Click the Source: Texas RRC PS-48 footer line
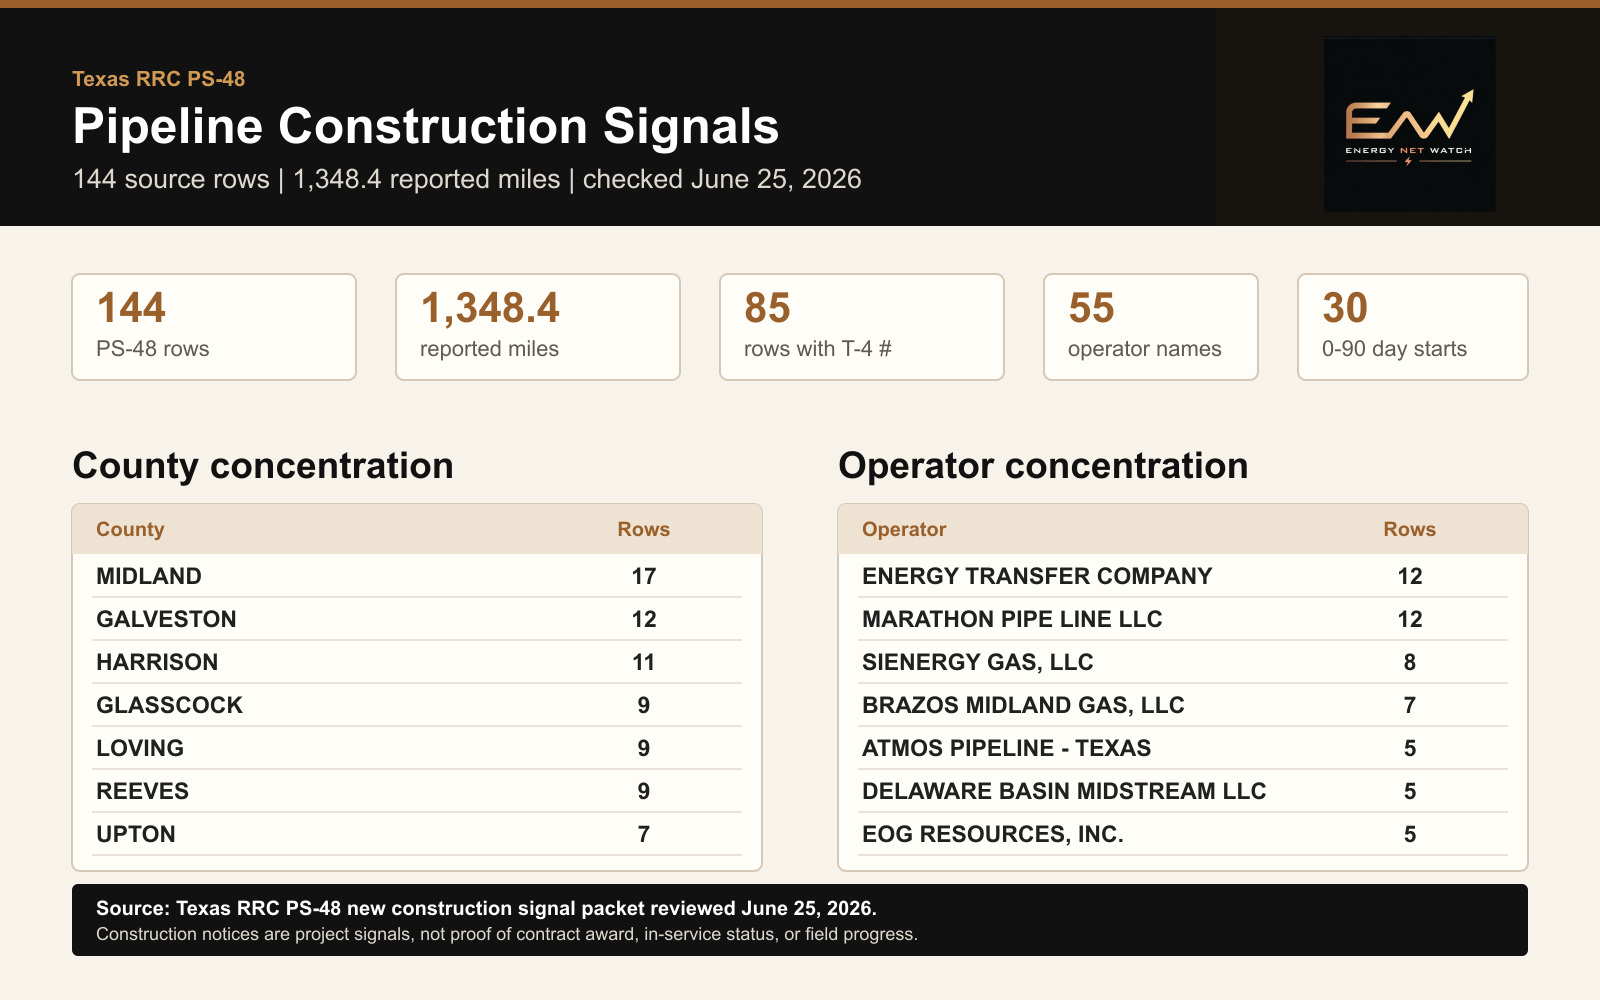This screenshot has width=1600, height=1000. (x=486, y=908)
